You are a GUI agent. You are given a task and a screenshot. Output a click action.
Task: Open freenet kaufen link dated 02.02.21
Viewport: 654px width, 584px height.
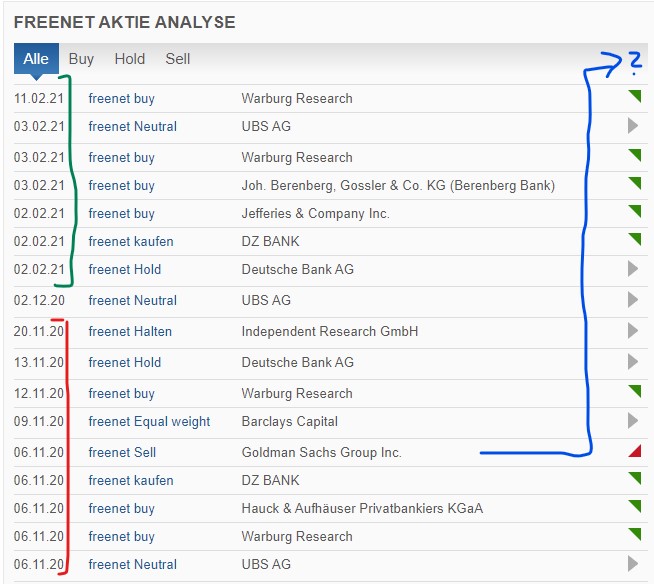[131, 242]
